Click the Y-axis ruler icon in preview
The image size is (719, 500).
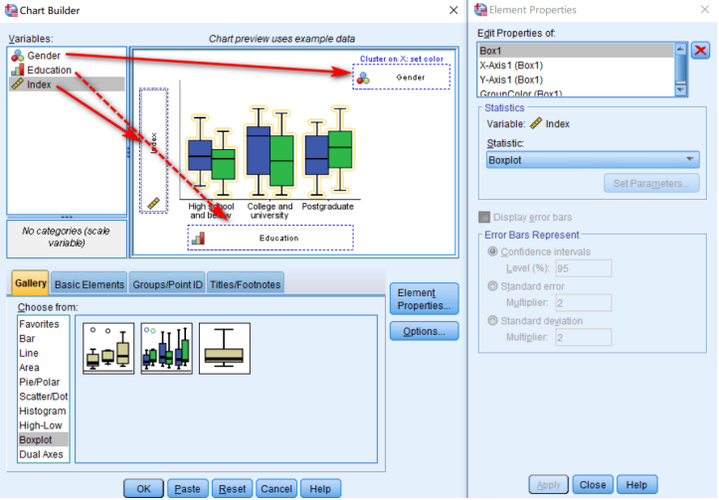[153, 203]
